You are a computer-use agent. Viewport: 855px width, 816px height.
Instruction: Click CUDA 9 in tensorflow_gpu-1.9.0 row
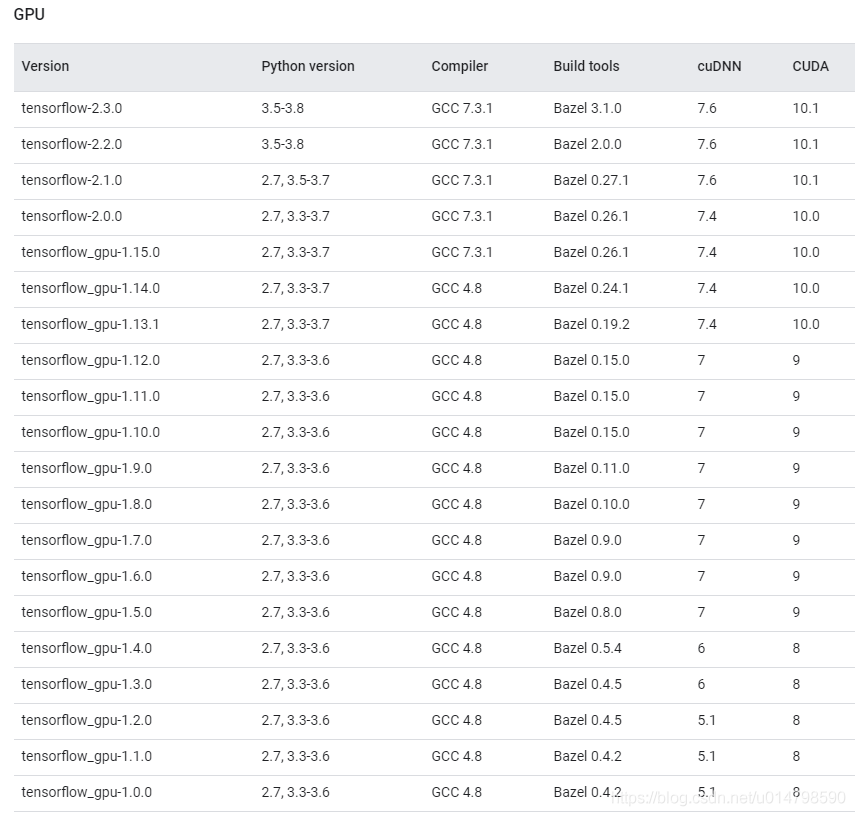click(796, 468)
